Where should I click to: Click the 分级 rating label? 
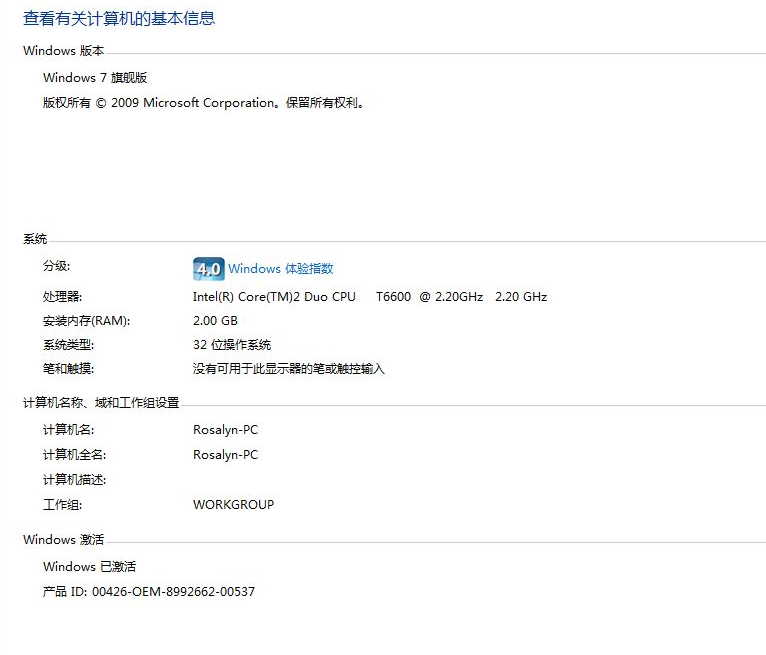(x=56, y=266)
